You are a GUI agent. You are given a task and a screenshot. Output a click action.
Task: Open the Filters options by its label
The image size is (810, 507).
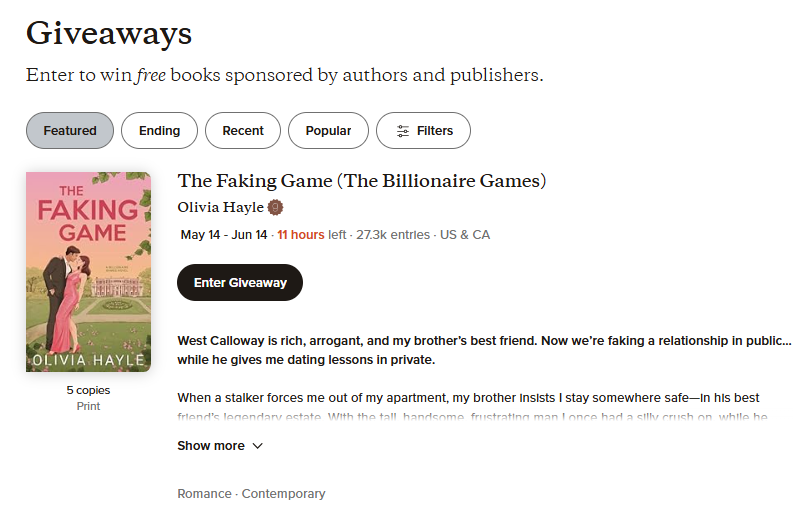click(x=434, y=131)
